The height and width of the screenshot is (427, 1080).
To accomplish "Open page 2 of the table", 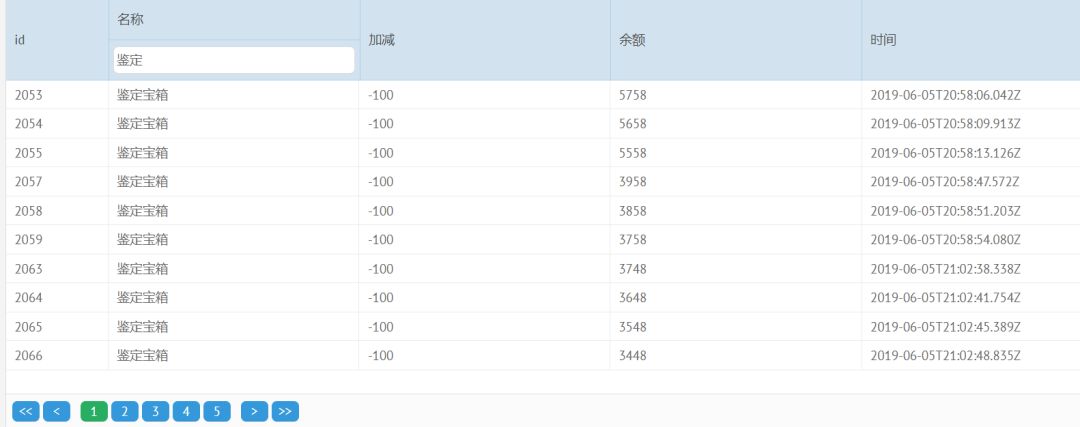I will coord(125,411).
